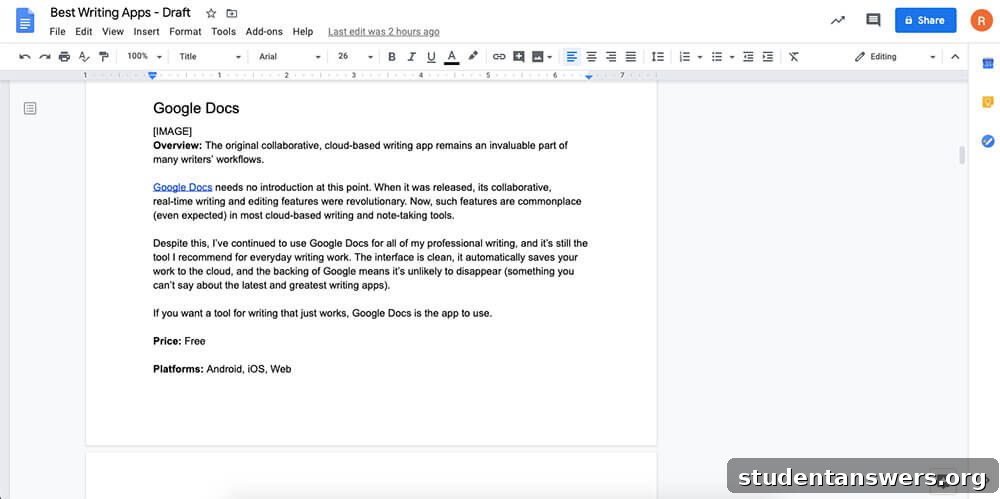Move document to folder icon

(x=232, y=13)
